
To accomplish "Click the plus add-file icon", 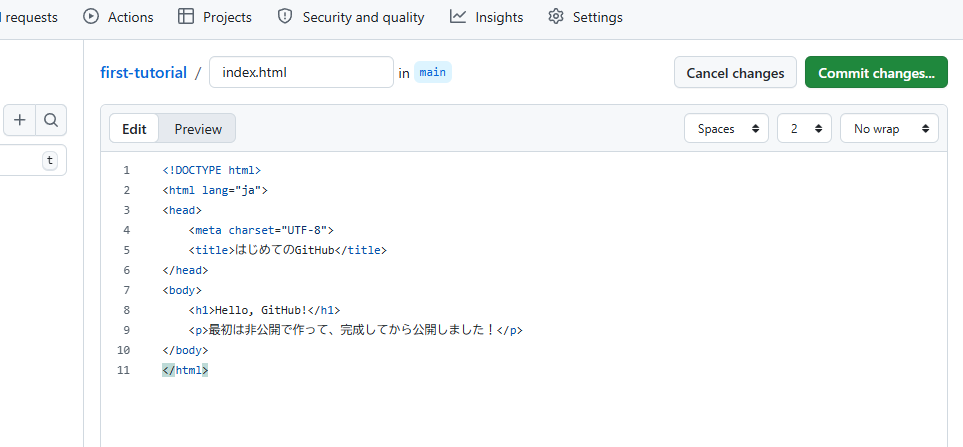I will pyautogui.click(x=20, y=121).
